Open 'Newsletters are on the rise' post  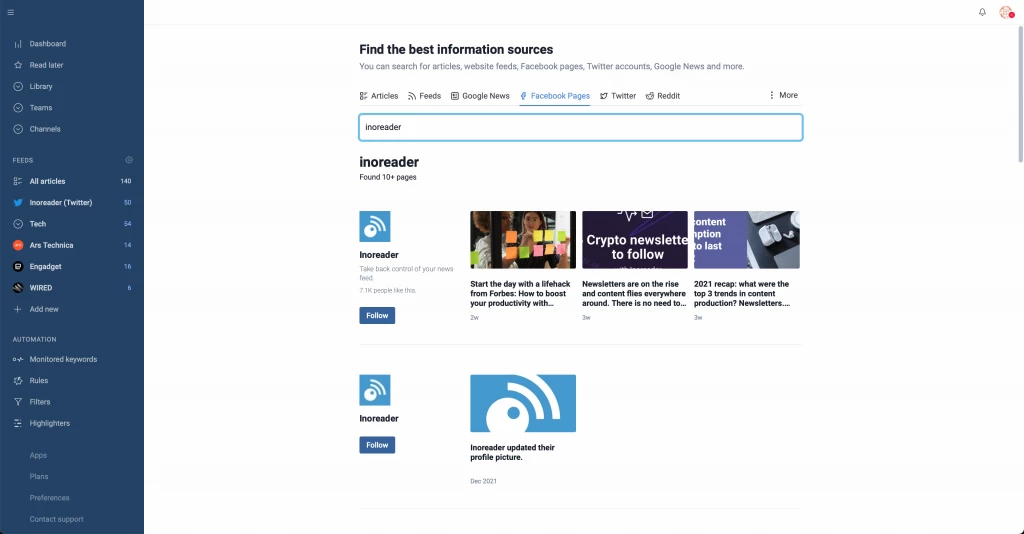tap(634, 294)
